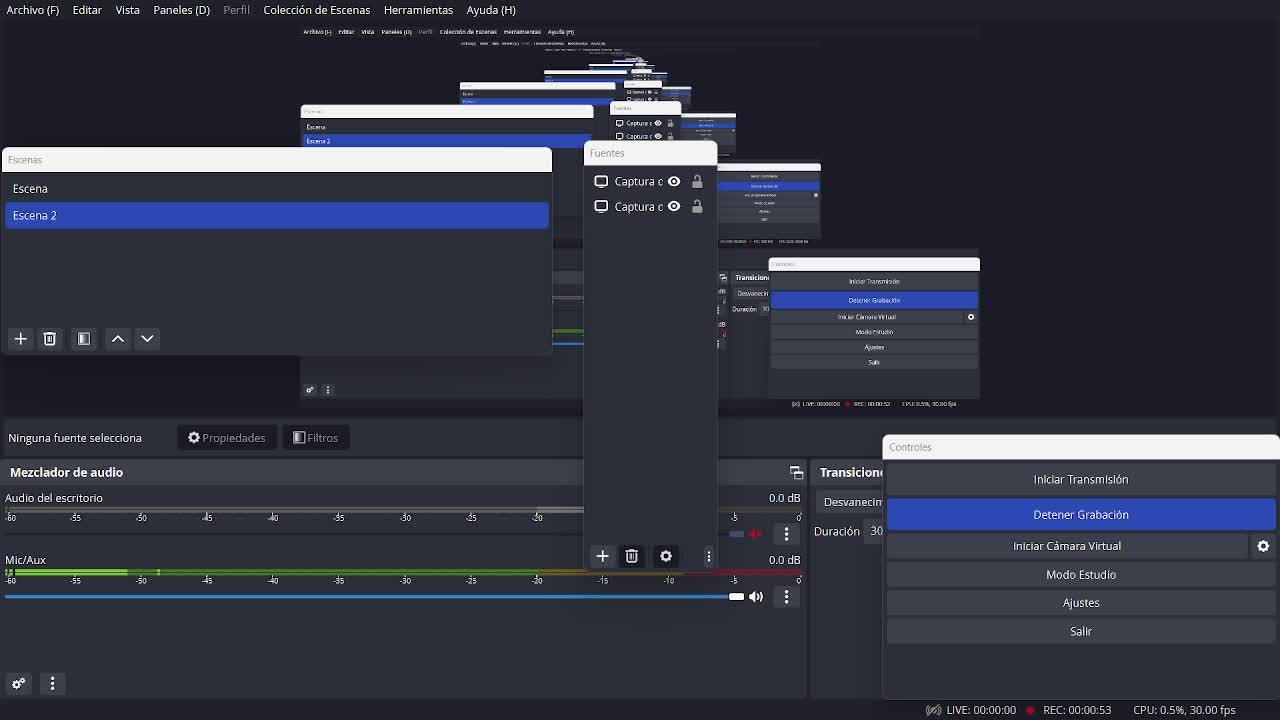
Task: Open scene filters from the Escenas toolbar icon
Action: pyautogui.click(x=84, y=339)
